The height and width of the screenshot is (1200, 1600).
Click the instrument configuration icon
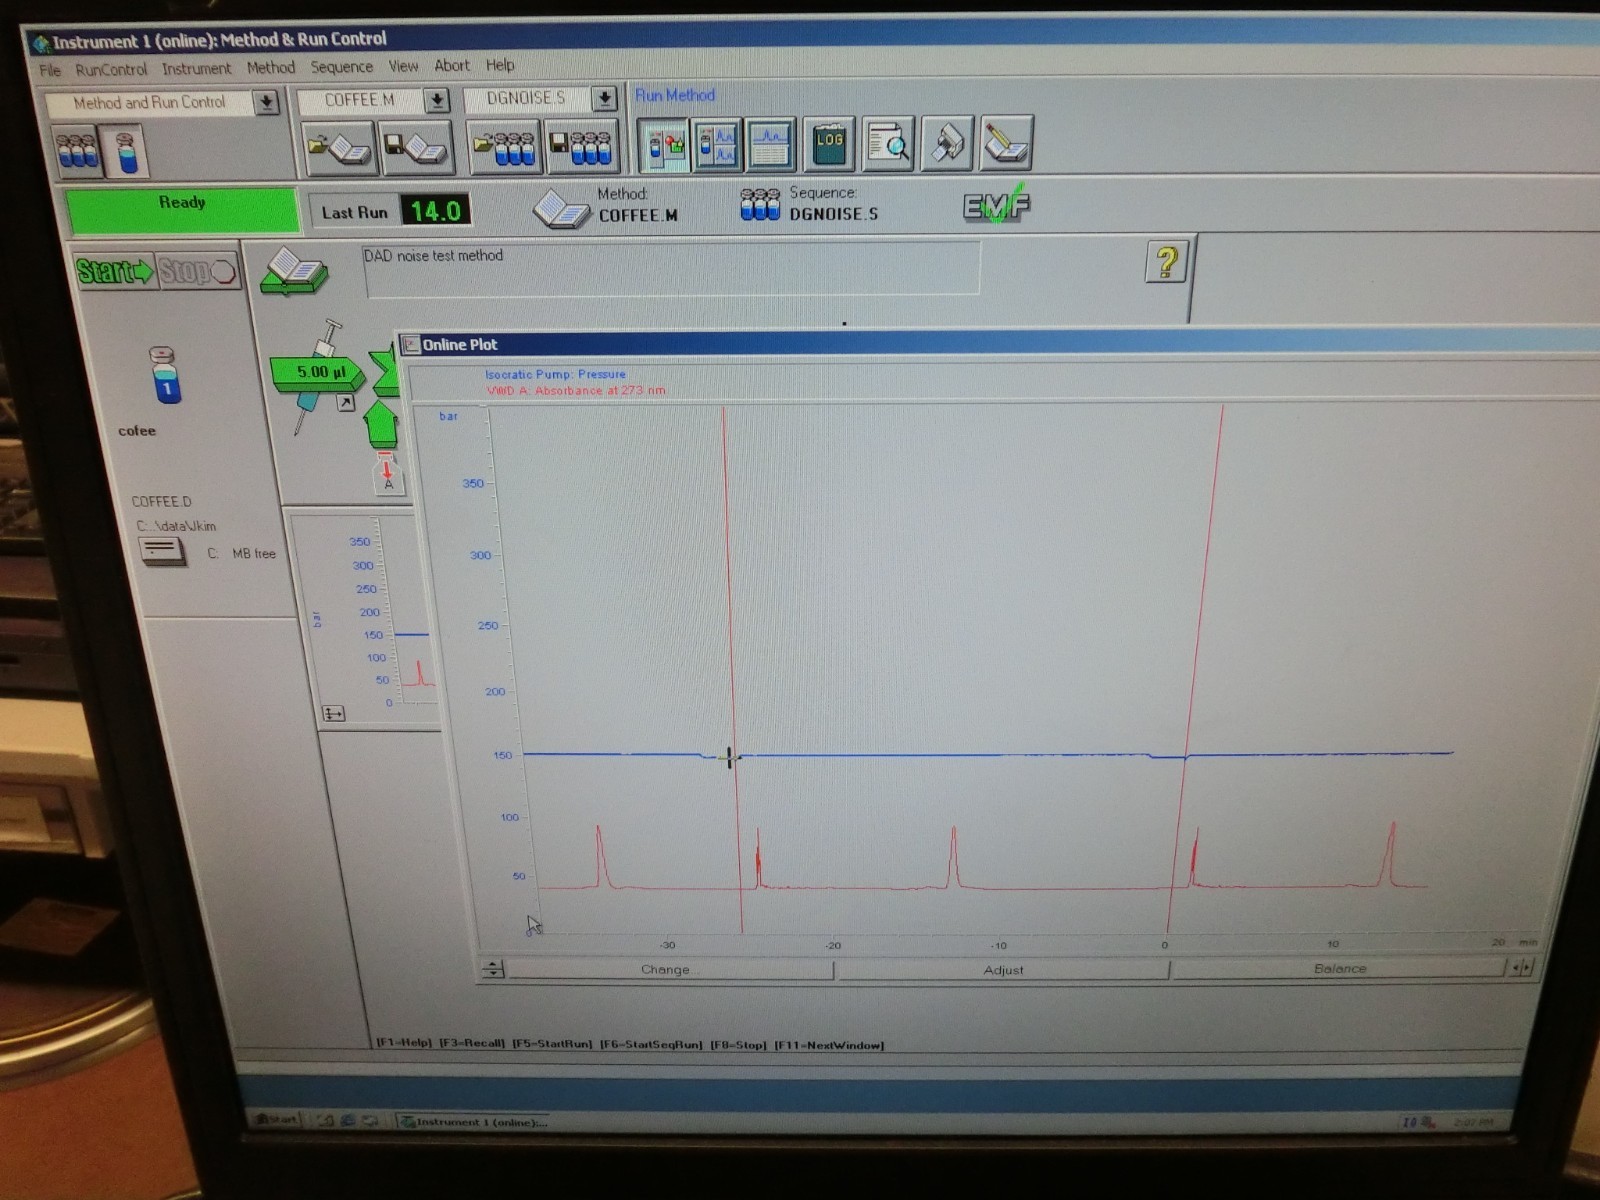point(946,145)
